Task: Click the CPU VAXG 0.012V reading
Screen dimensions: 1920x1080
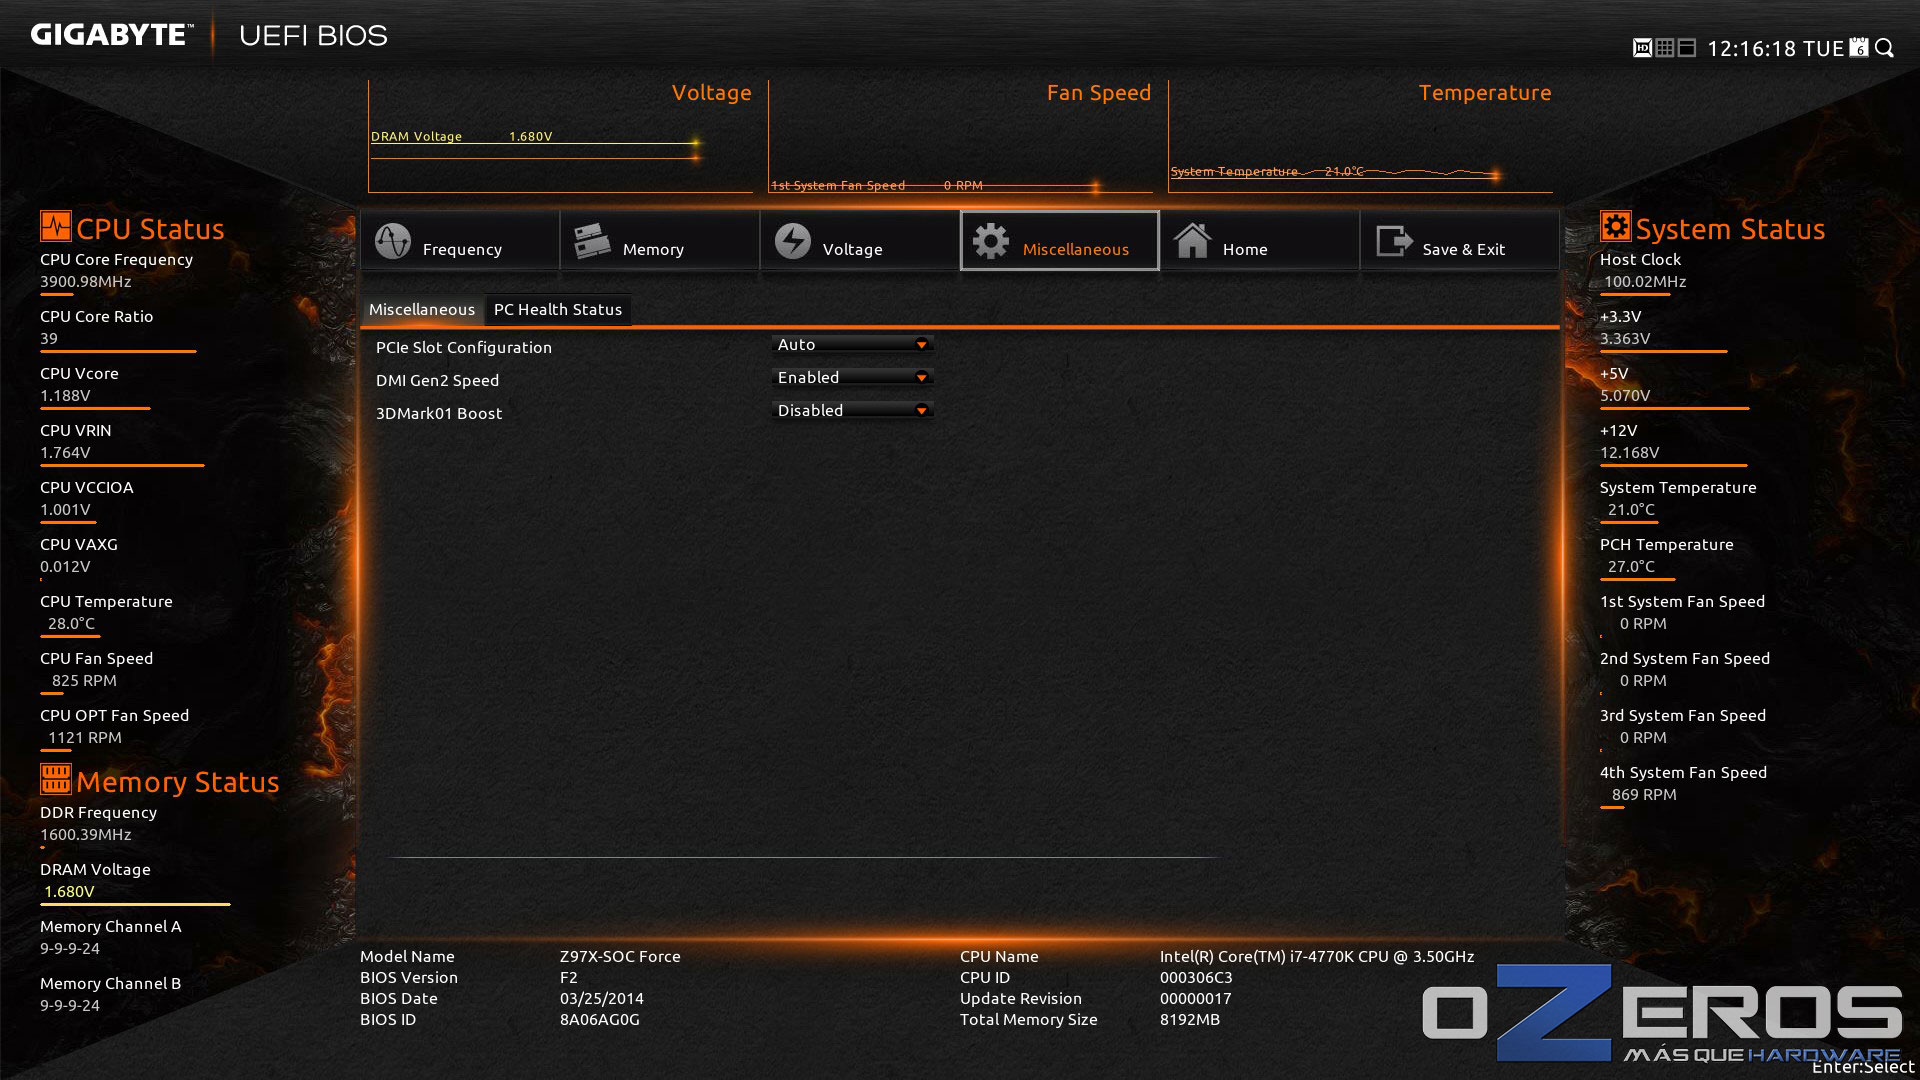Action: tap(65, 567)
